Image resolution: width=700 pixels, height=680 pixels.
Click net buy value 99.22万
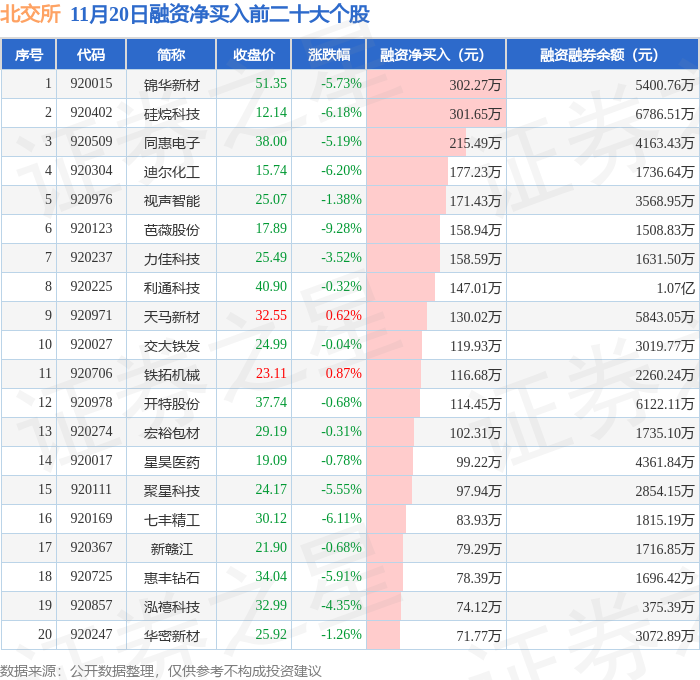tap(479, 462)
